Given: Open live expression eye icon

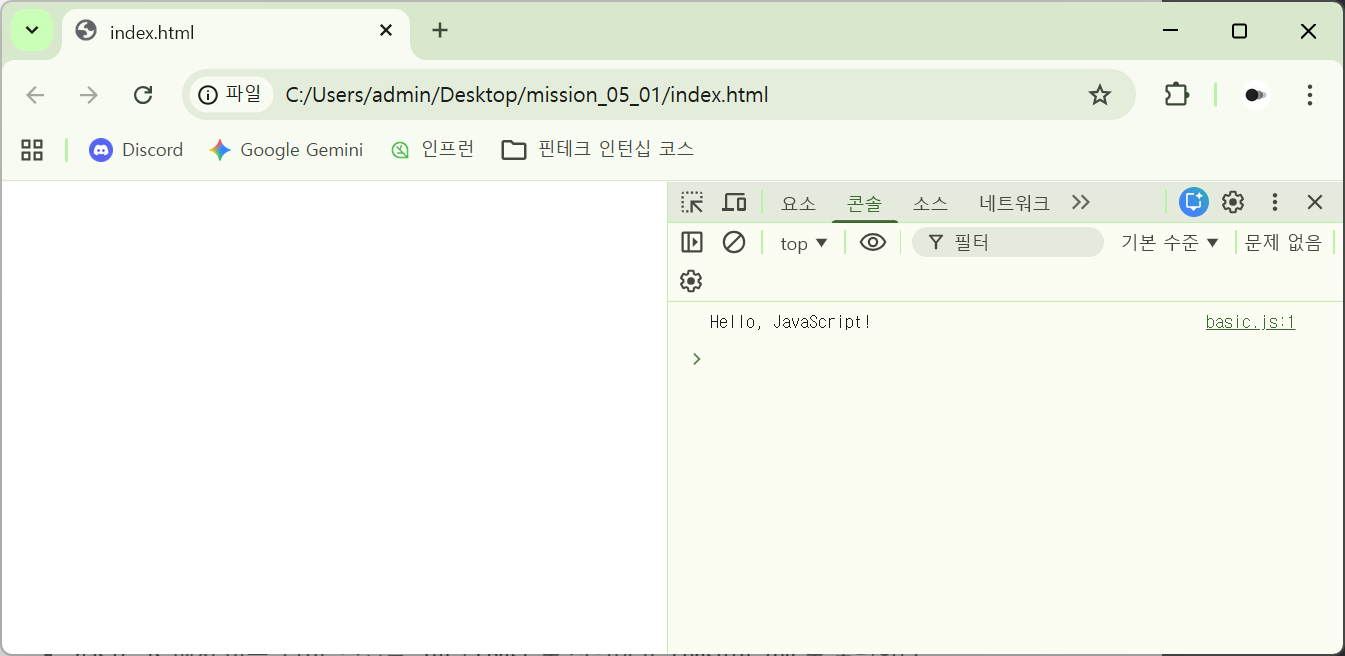Looking at the screenshot, I should coord(873,242).
